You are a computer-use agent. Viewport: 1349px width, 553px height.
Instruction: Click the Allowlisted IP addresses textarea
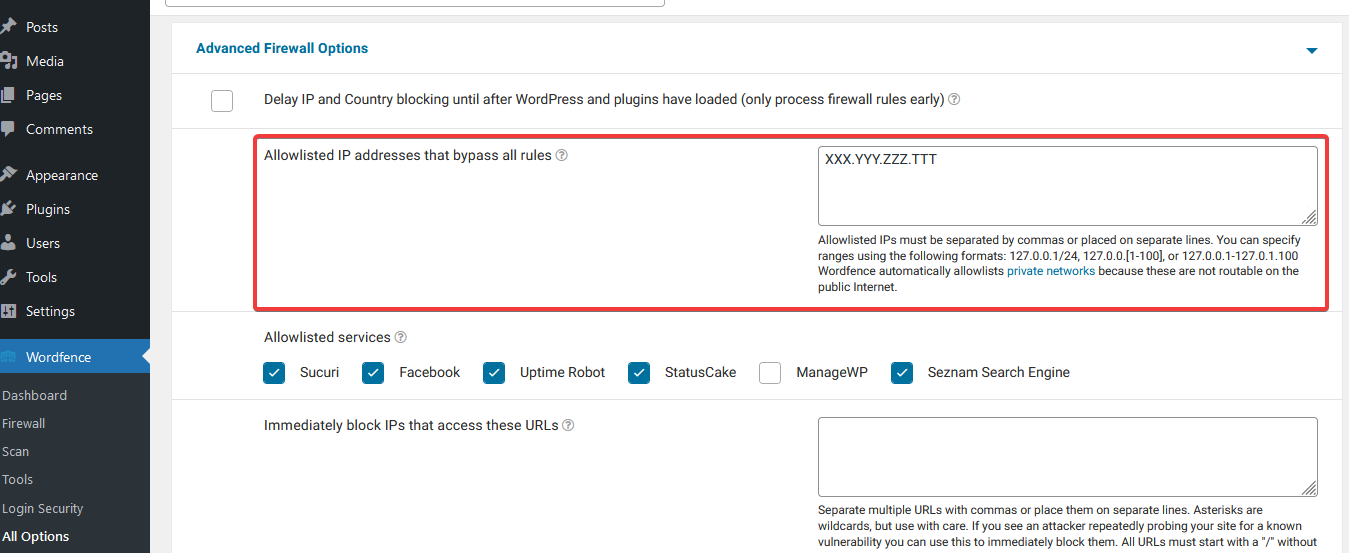click(1067, 186)
